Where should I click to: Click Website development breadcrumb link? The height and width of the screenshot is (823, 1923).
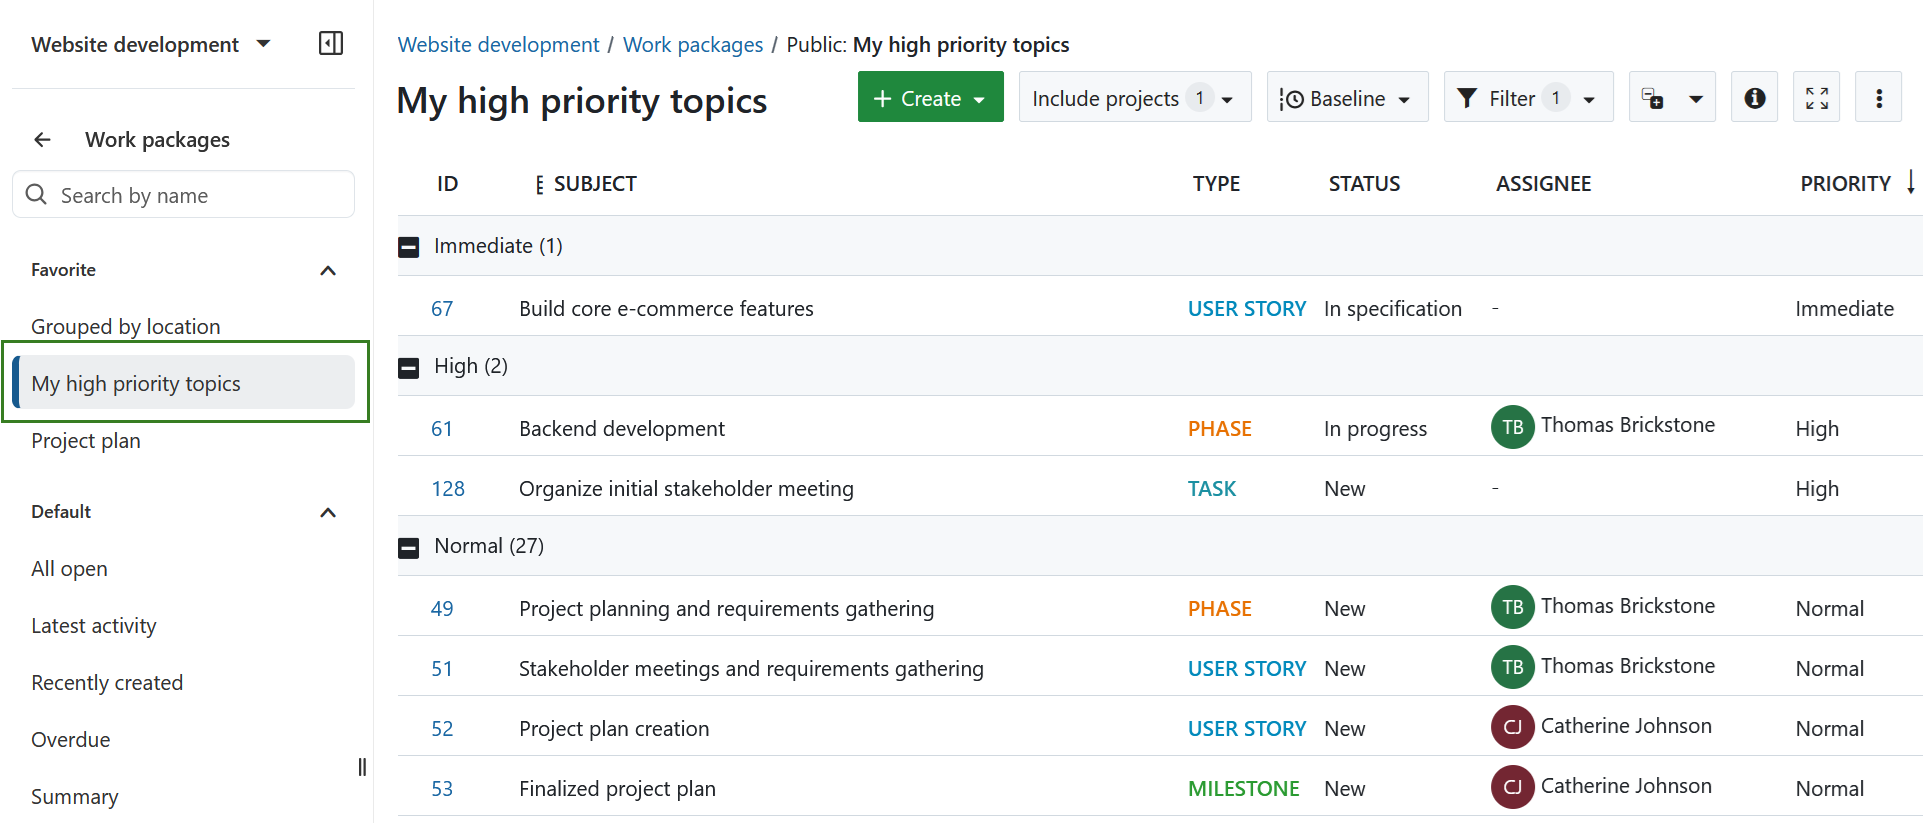click(x=498, y=44)
